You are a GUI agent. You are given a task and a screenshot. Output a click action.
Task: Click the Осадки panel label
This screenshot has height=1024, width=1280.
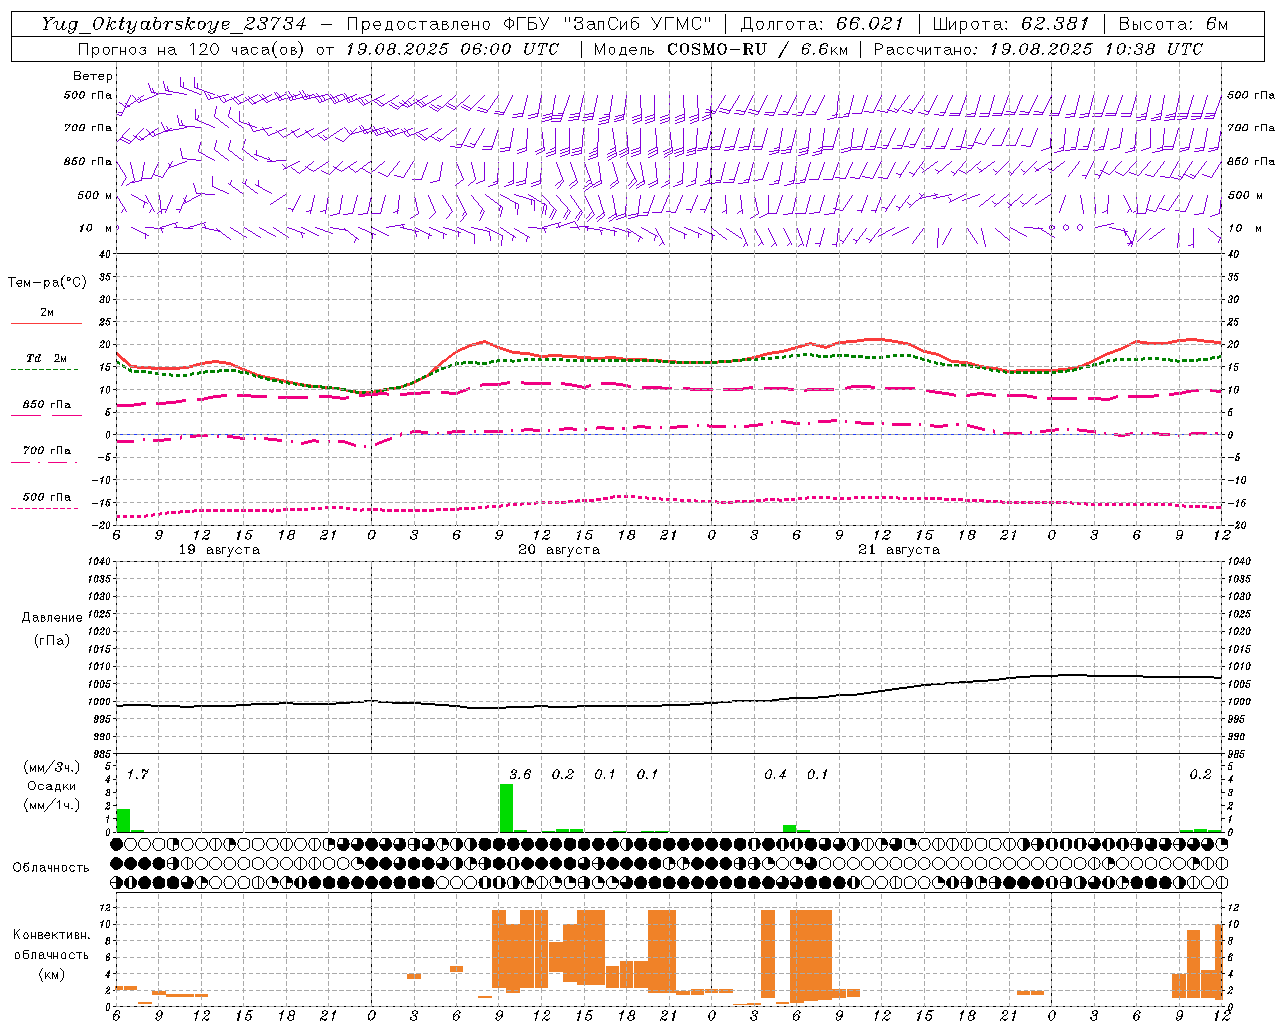tap(52, 786)
